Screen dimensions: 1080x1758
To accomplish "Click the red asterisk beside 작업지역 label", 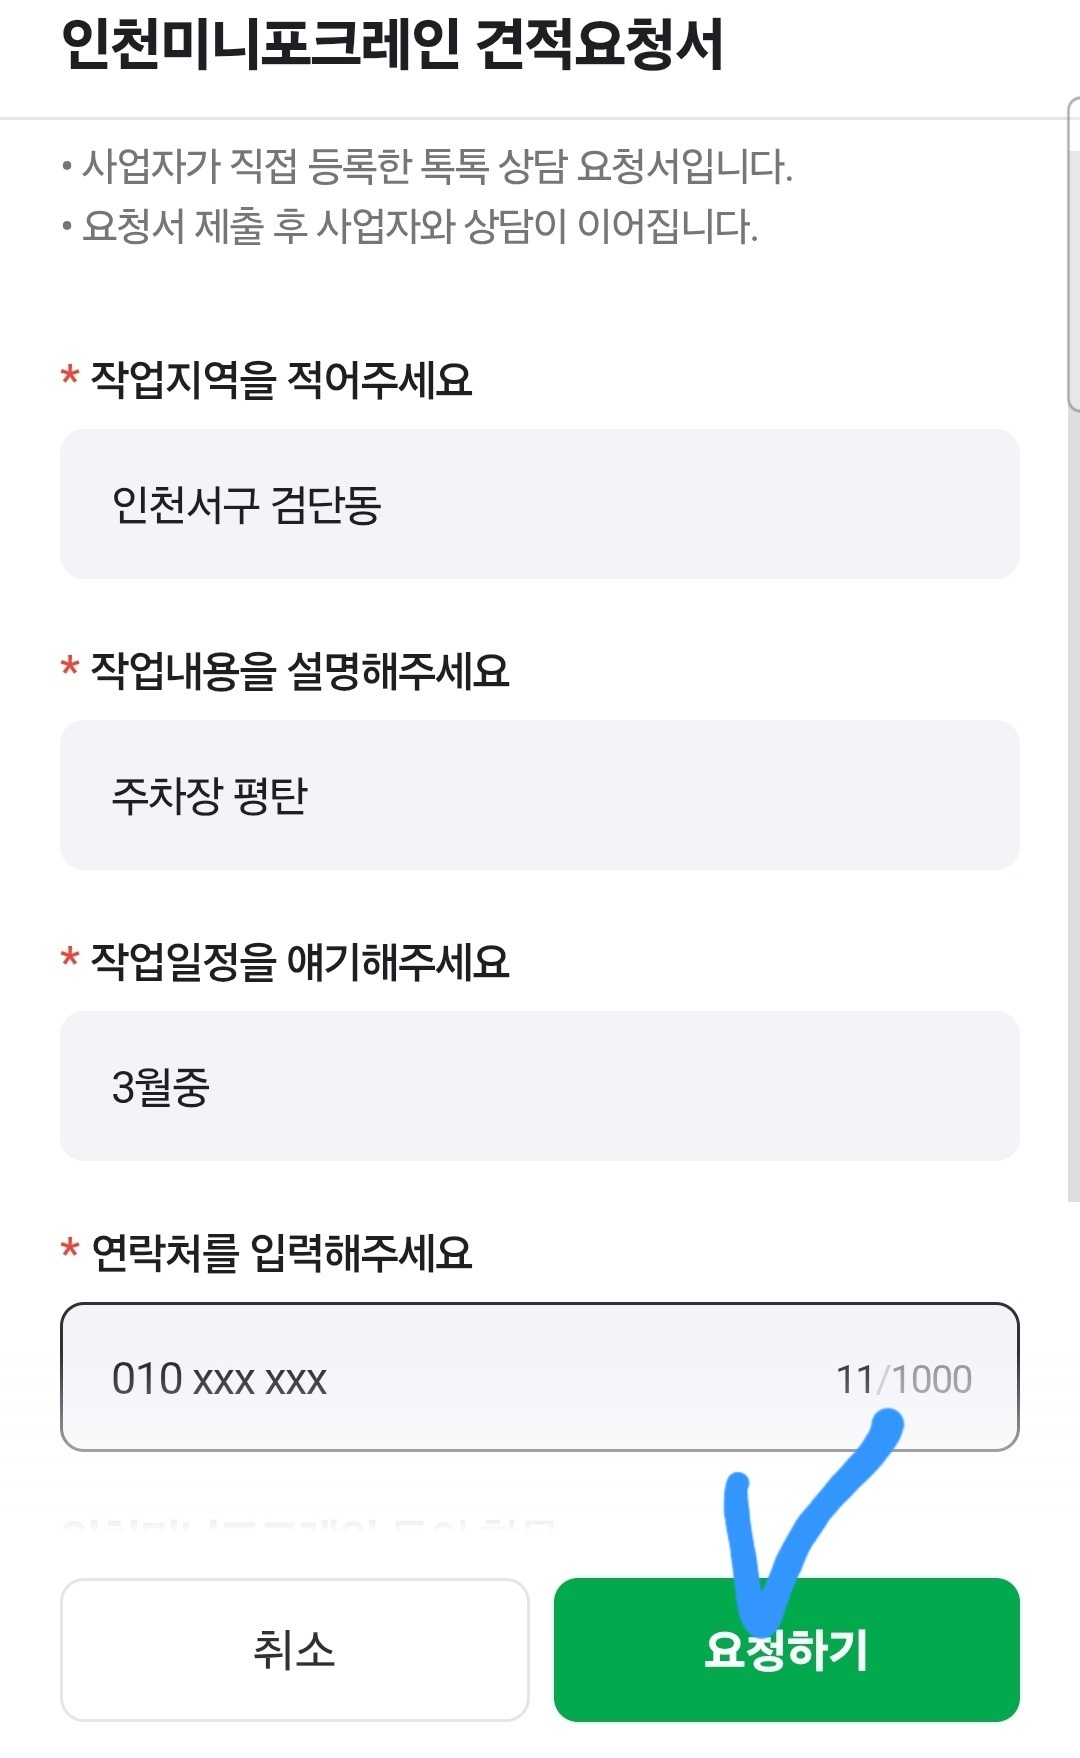I will (70, 377).
